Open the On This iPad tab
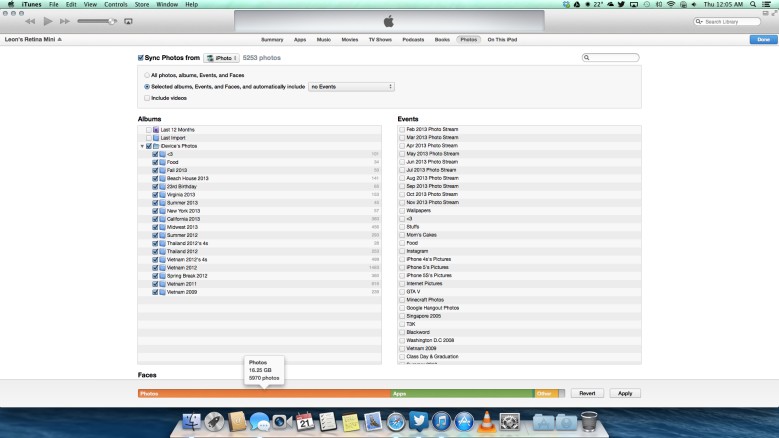779x438 pixels. (x=502, y=39)
